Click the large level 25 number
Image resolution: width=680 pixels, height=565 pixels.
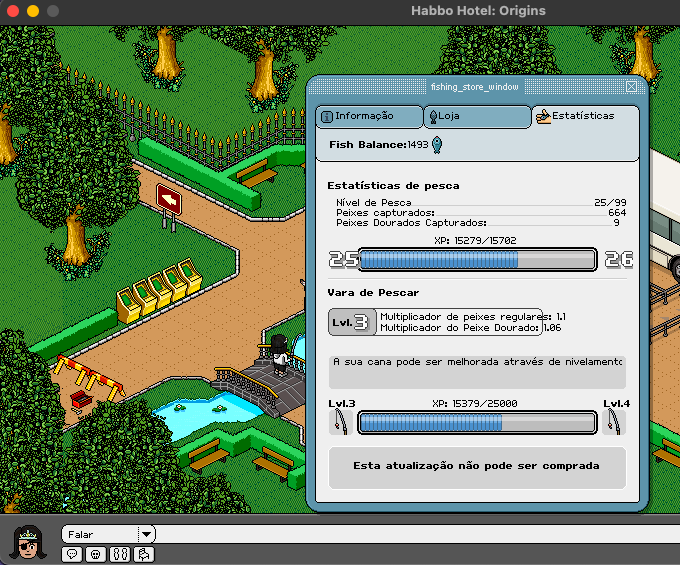pos(343,260)
